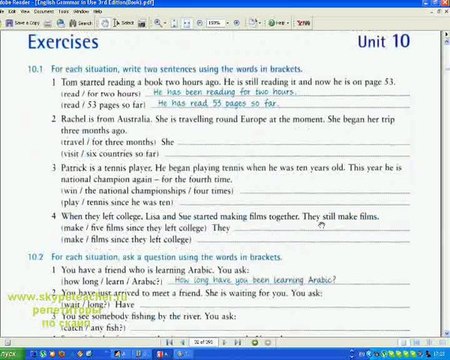Open the View menu
The height and width of the screenshot is (360, 450).
point(25,11)
